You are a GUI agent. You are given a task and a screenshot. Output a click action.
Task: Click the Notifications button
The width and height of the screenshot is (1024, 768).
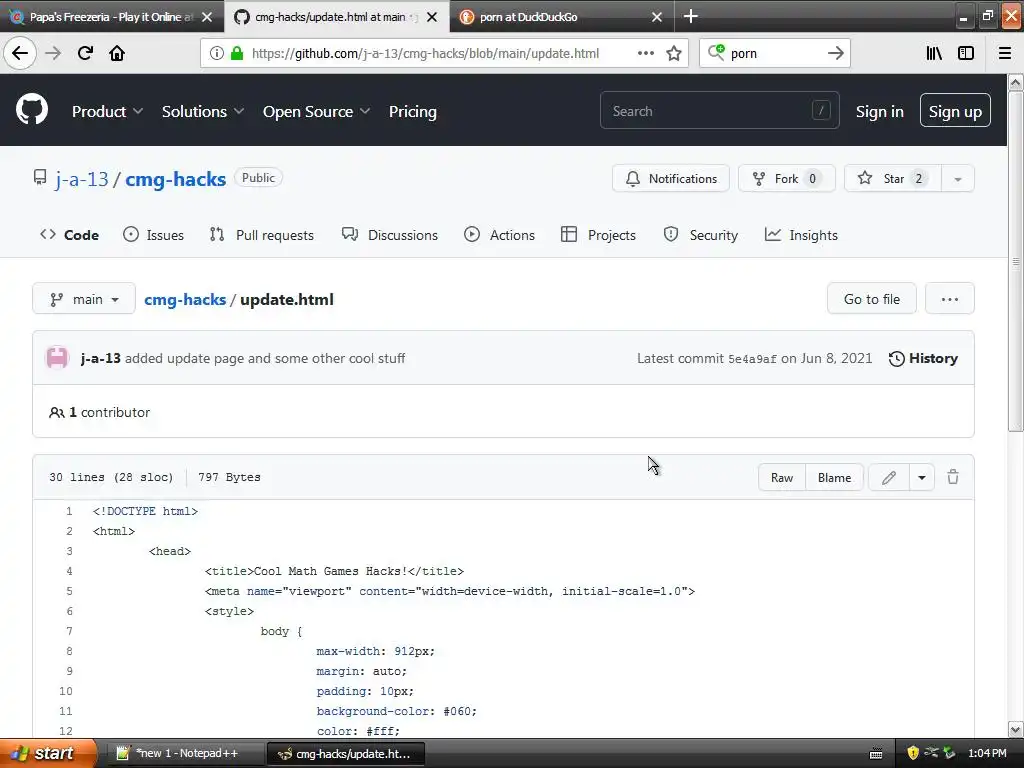pos(671,179)
